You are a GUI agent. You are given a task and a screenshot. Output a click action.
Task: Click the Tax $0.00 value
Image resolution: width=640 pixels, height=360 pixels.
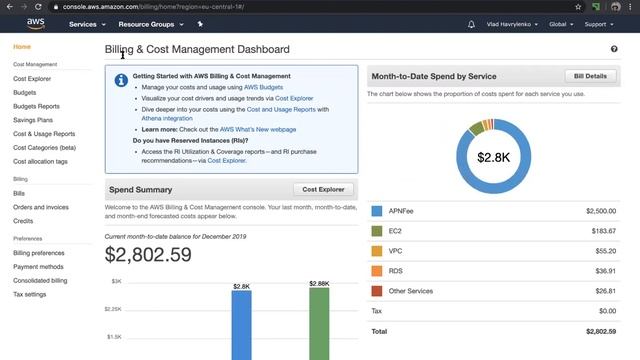(x=607, y=311)
